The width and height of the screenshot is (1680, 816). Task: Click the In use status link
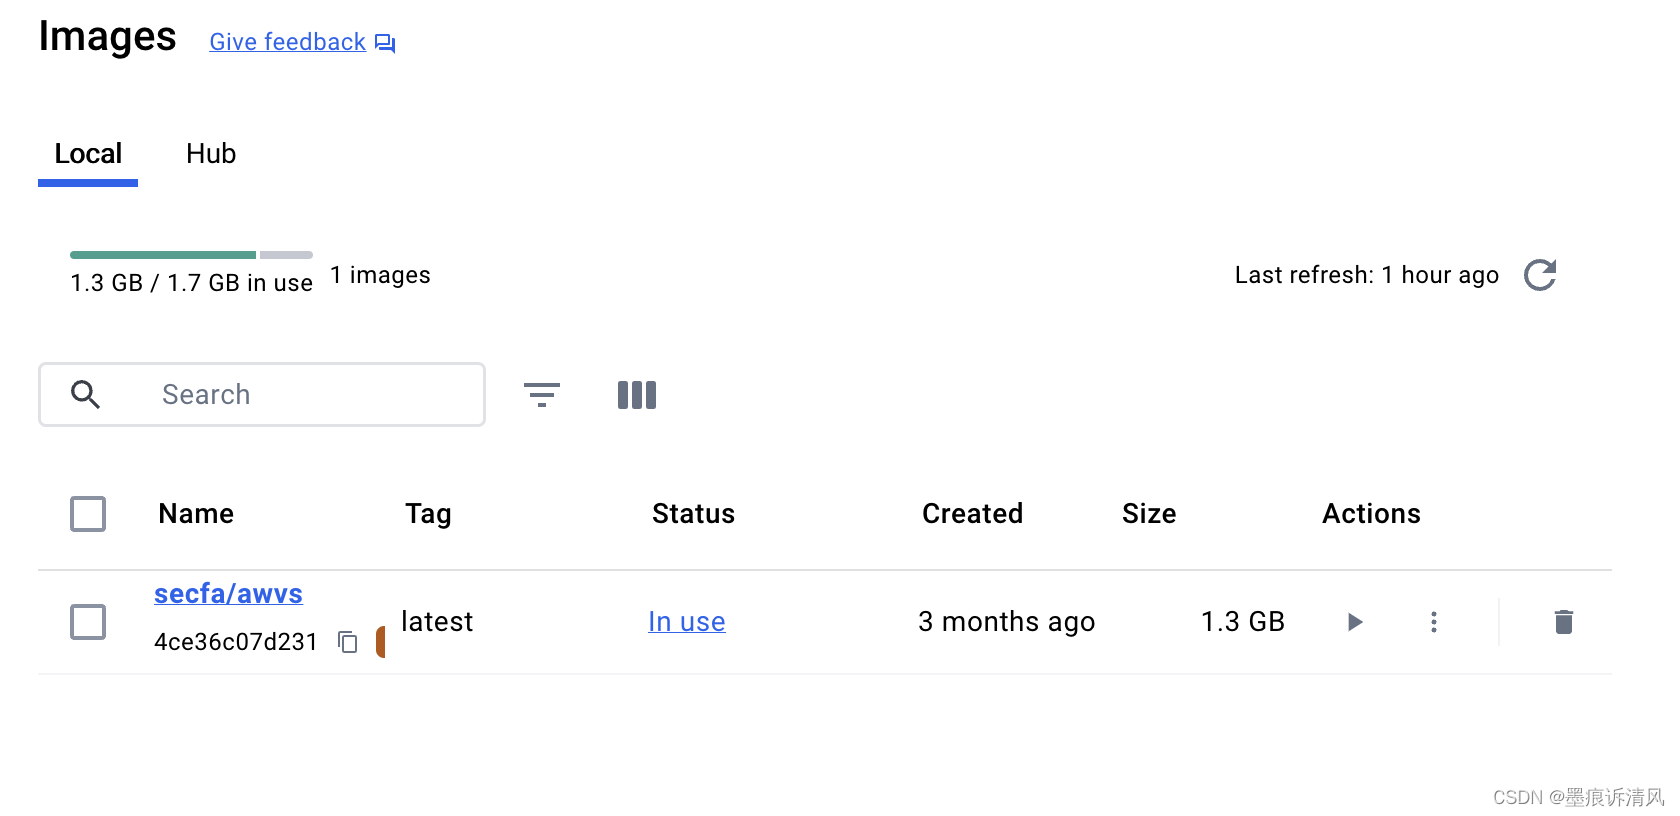pos(687,622)
